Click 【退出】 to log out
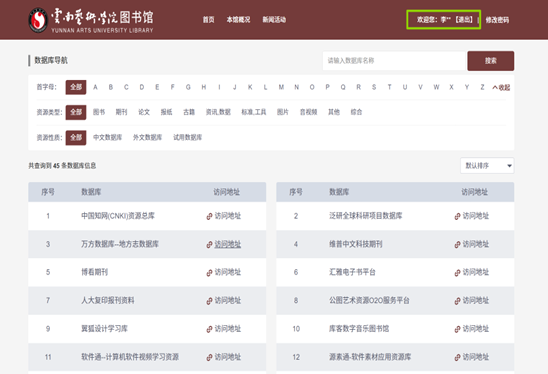 pos(464,20)
